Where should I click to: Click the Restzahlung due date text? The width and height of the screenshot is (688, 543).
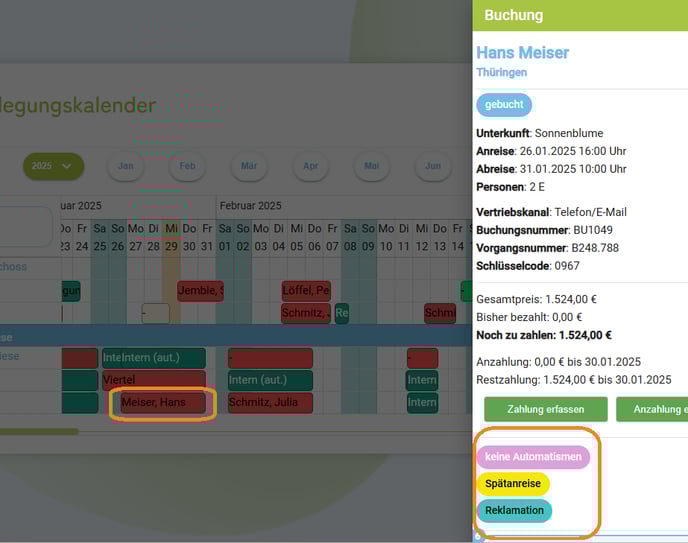tap(574, 380)
